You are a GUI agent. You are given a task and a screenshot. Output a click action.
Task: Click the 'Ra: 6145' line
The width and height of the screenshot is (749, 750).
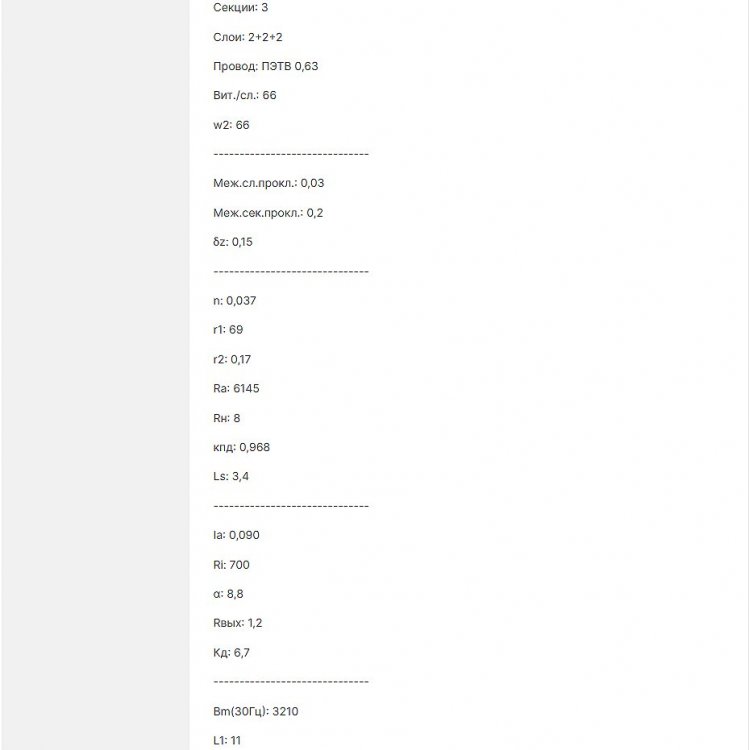pyautogui.click(x=236, y=388)
